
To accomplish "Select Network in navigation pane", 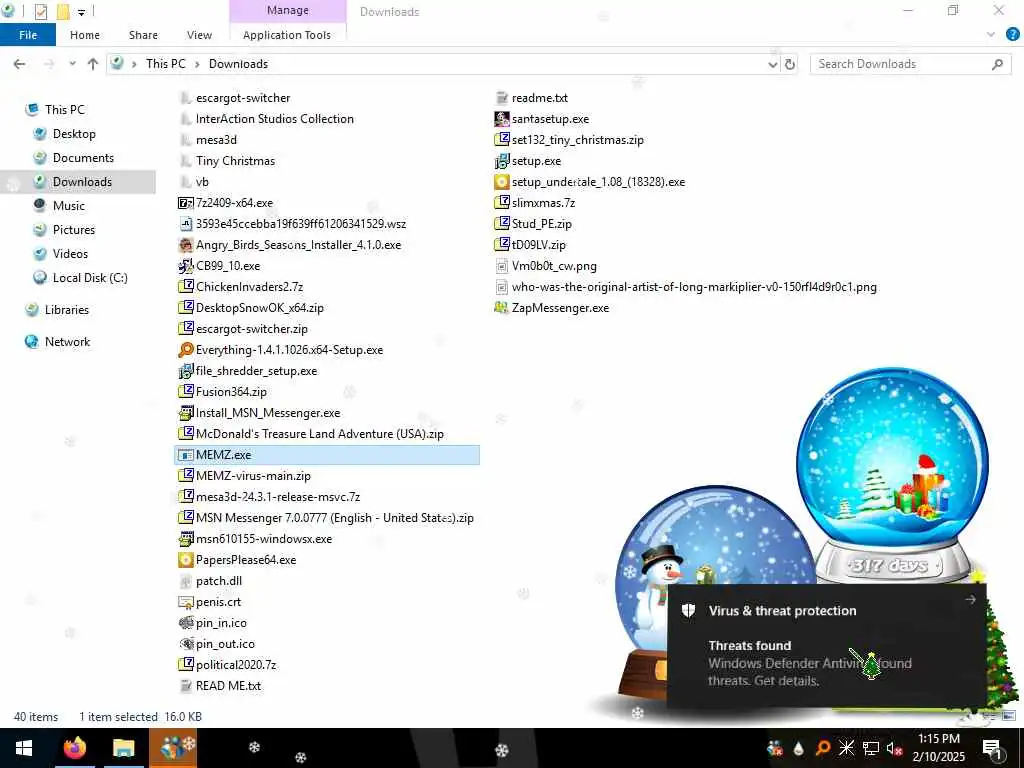I will [67, 342].
